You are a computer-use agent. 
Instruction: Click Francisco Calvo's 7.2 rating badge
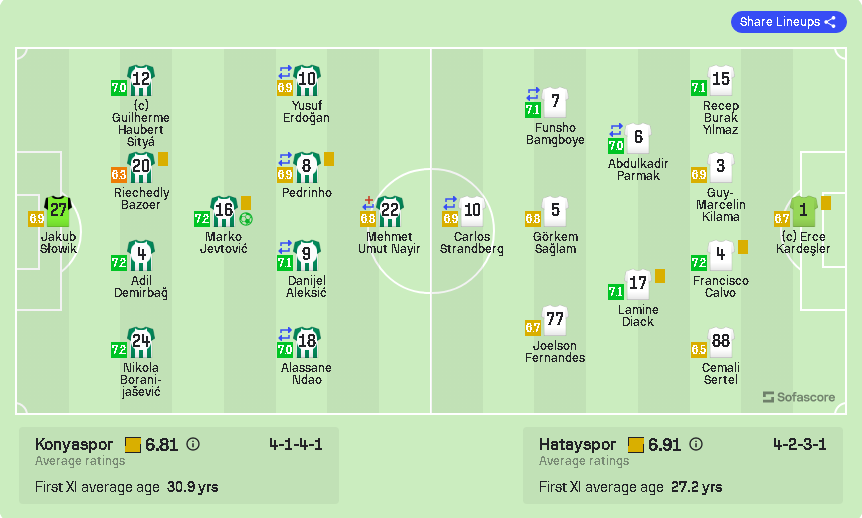(699, 263)
